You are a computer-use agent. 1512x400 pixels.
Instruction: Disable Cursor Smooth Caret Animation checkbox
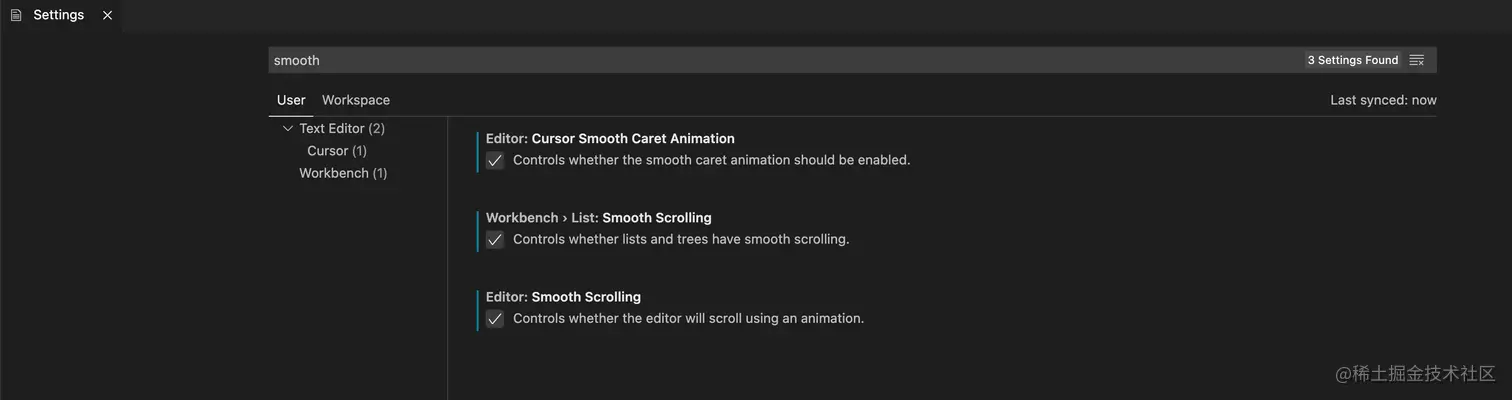[494, 160]
